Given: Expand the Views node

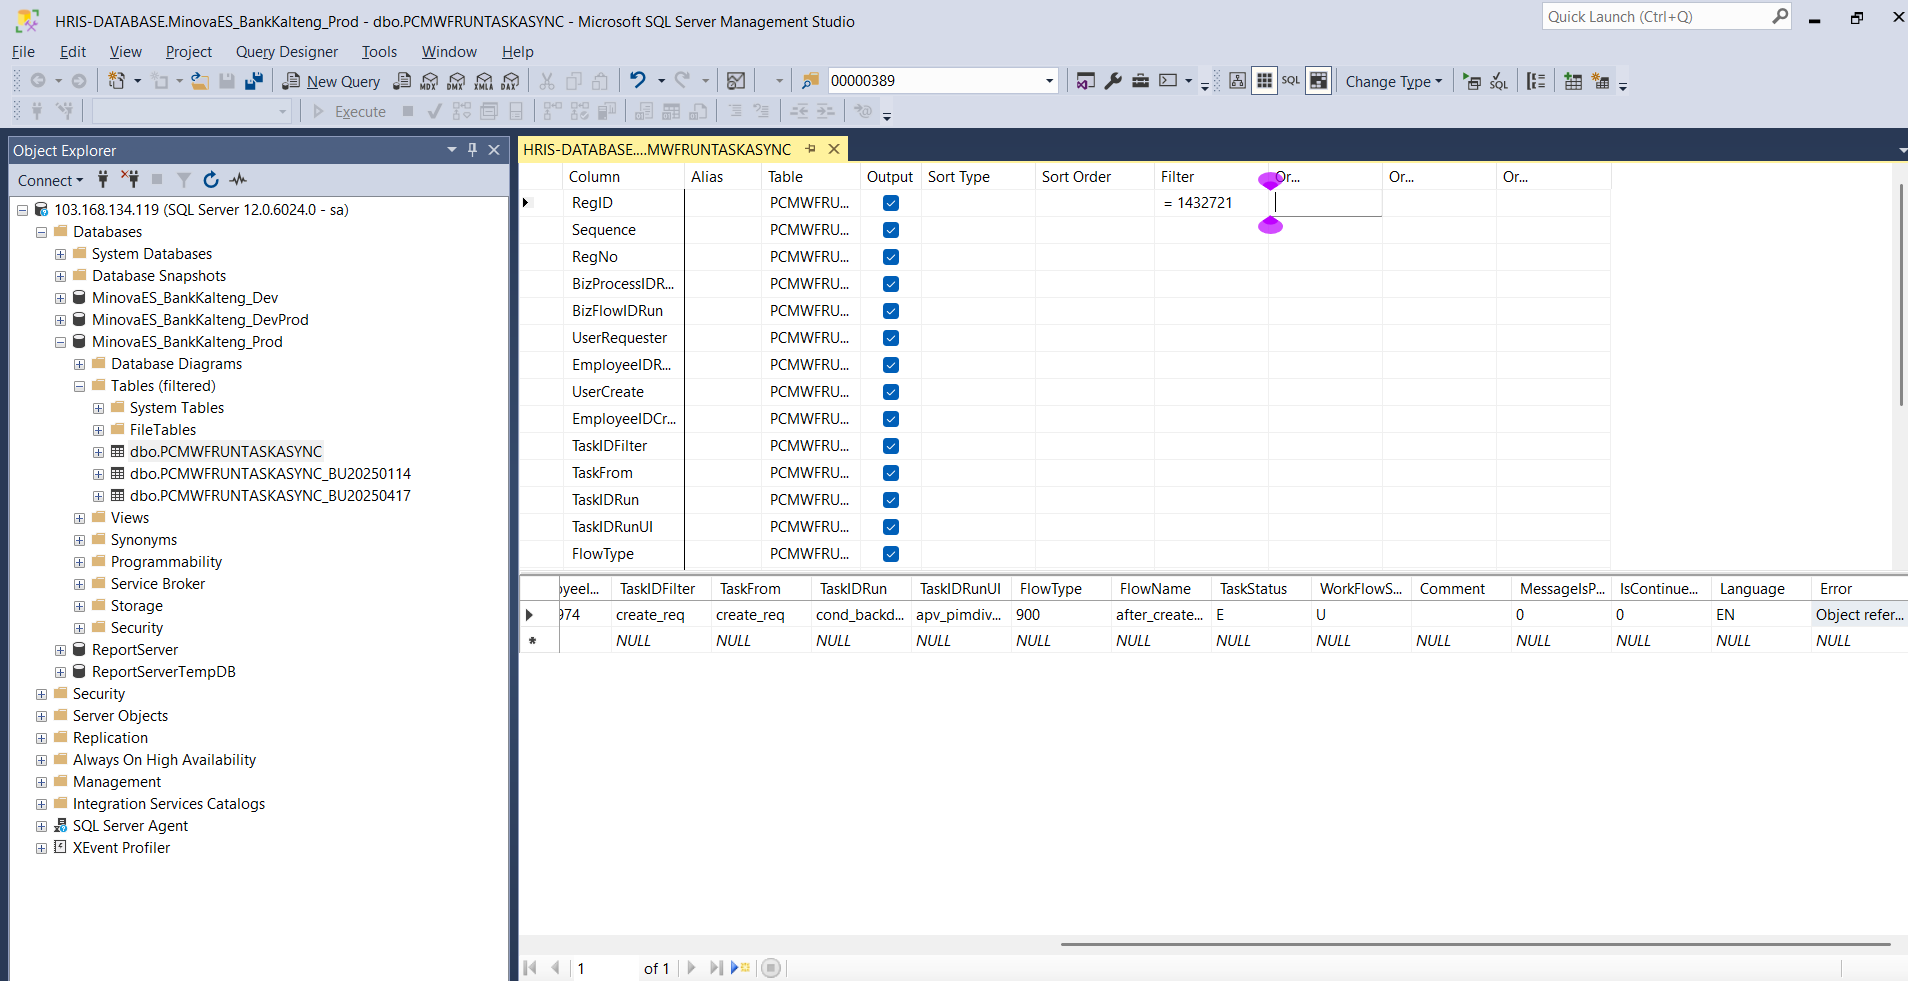Looking at the screenshot, I should click(79, 518).
